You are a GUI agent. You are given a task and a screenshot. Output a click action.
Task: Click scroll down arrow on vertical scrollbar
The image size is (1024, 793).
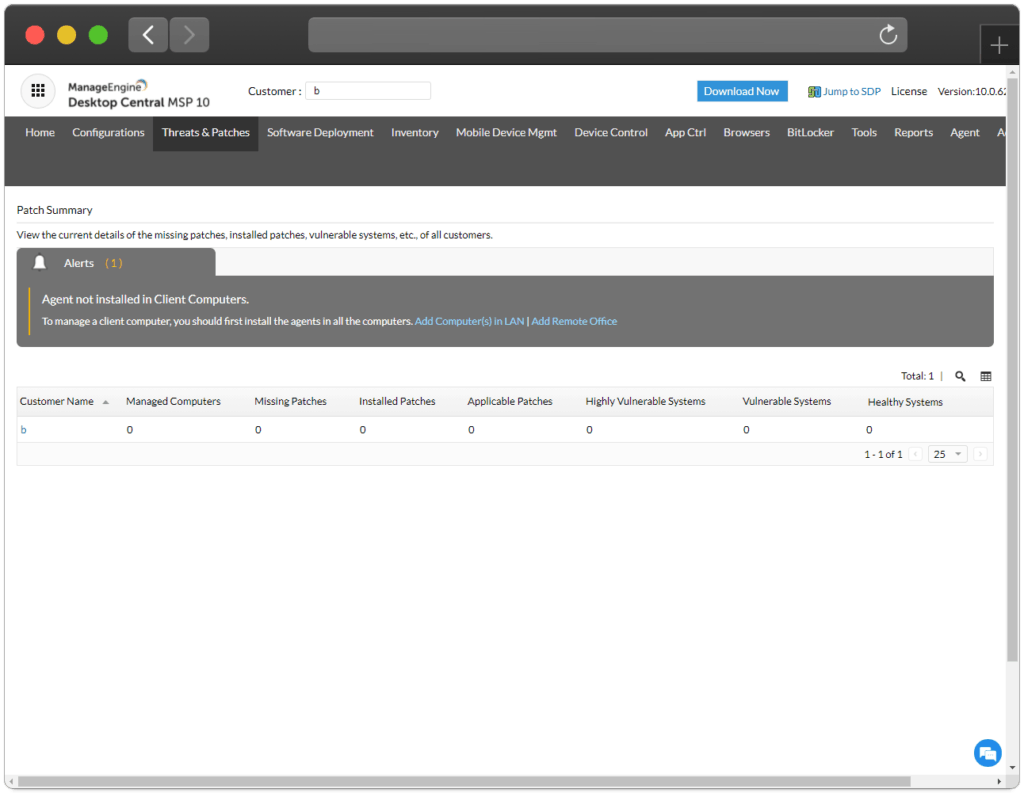(1012, 768)
